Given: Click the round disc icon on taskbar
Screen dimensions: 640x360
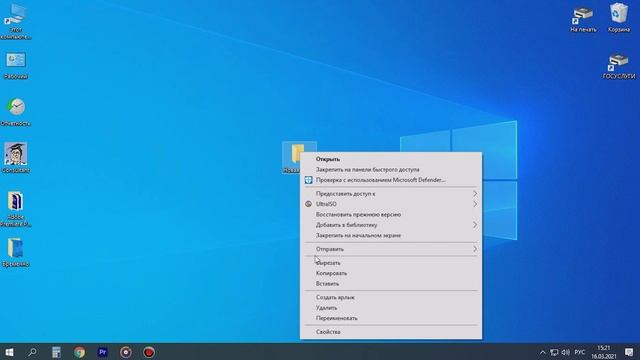Looking at the screenshot, I should (x=126, y=352).
